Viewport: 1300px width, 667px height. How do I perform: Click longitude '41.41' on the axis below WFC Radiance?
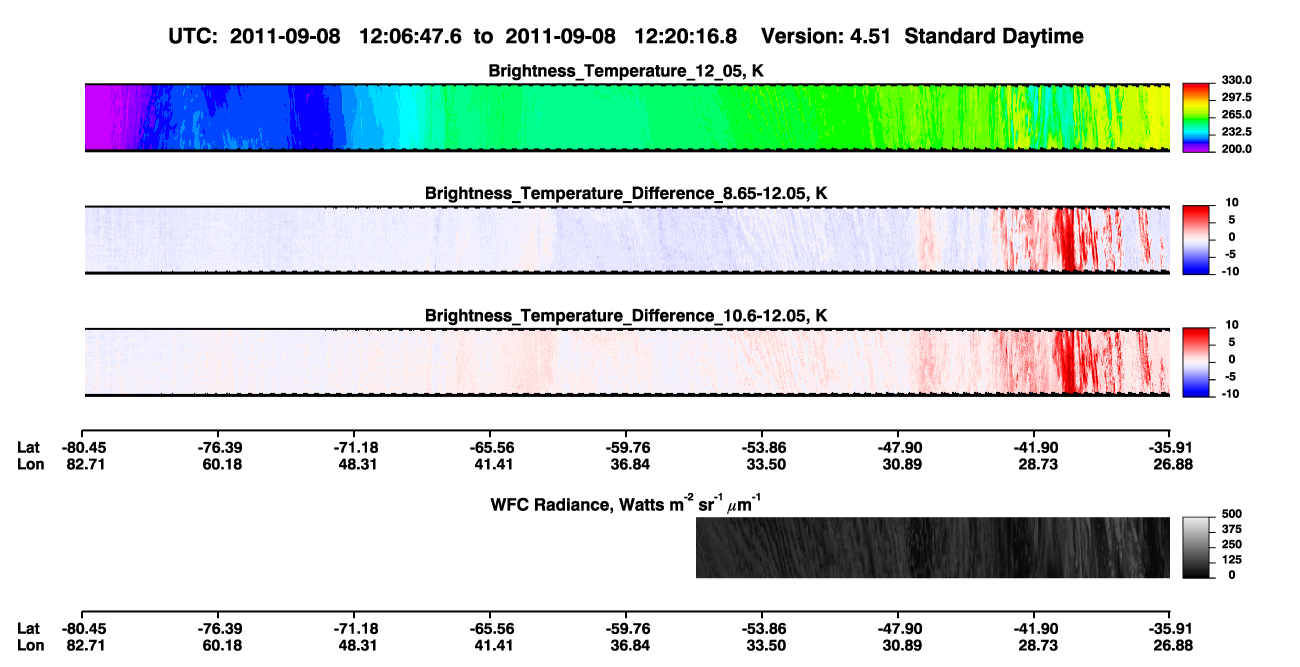pyautogui.click(x=493, y=644)
